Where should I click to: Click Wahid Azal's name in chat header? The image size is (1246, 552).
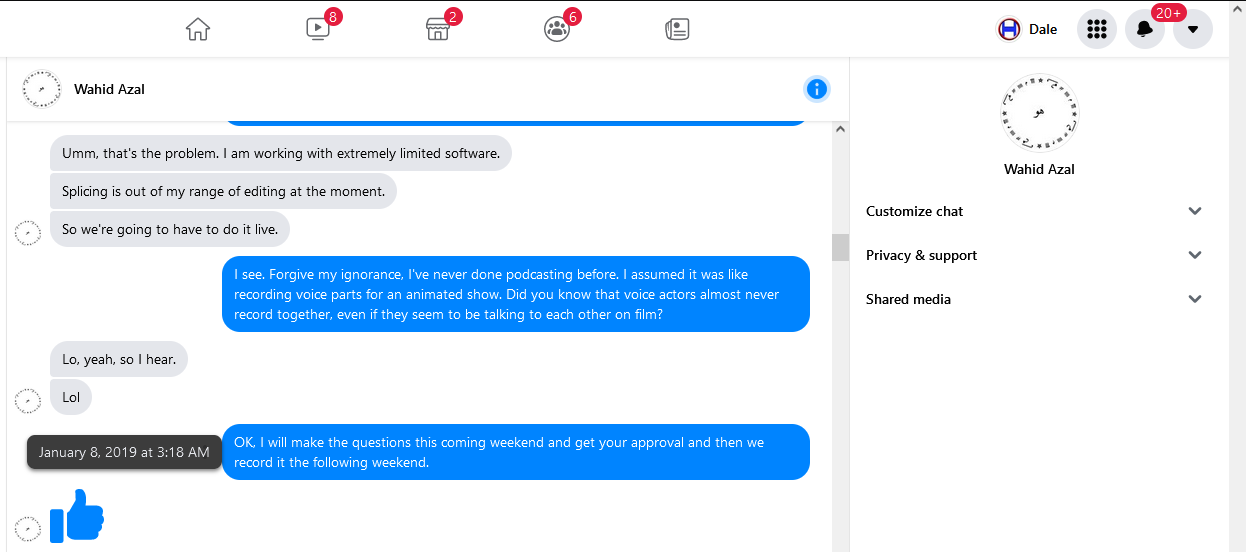[109, 89]
